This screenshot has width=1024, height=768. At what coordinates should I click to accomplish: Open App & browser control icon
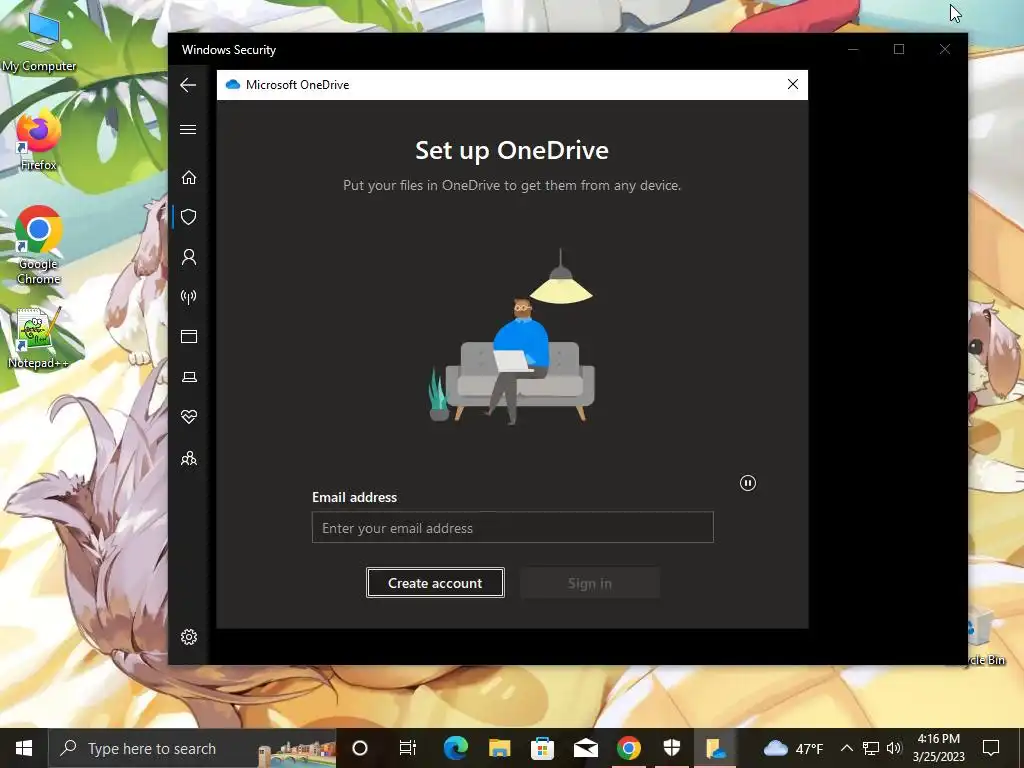[x=189, y=336]
